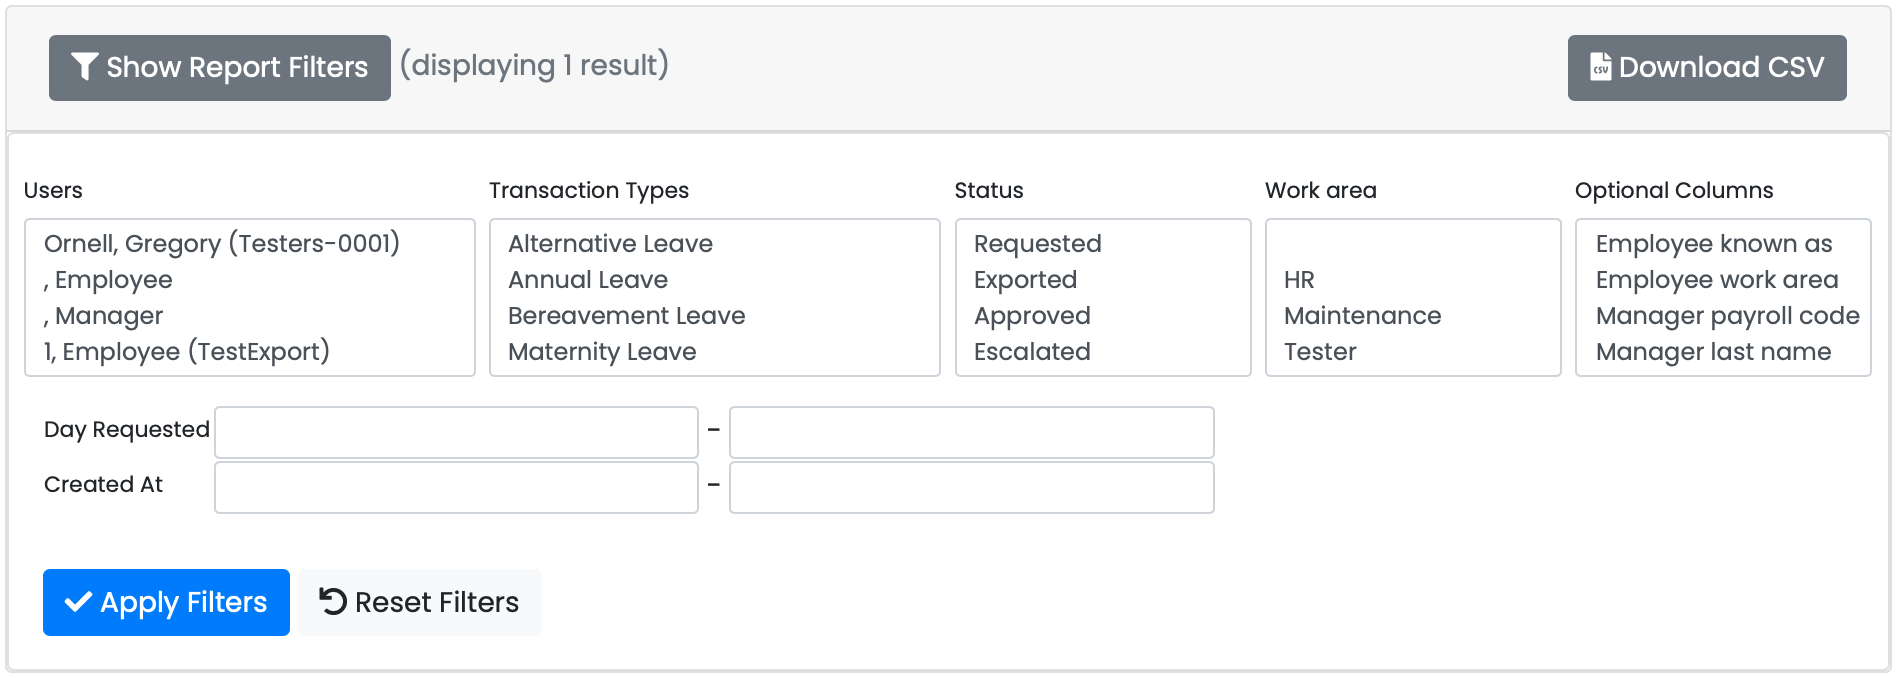Image resolution: width=1898 pixels, height=678 pixels.
Task: Click the CSV file icon
Action: coord(1600,67)
